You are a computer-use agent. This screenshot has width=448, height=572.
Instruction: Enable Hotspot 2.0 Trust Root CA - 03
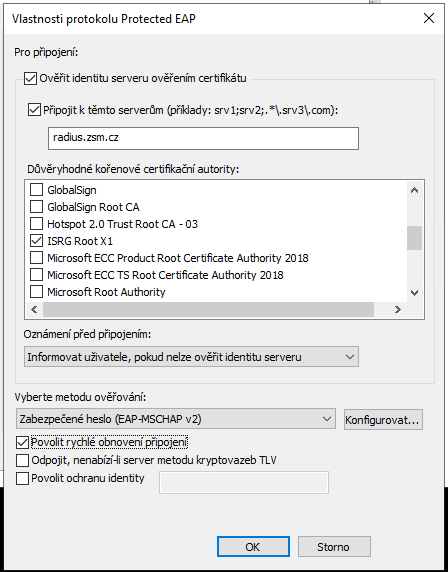[36, 224]
